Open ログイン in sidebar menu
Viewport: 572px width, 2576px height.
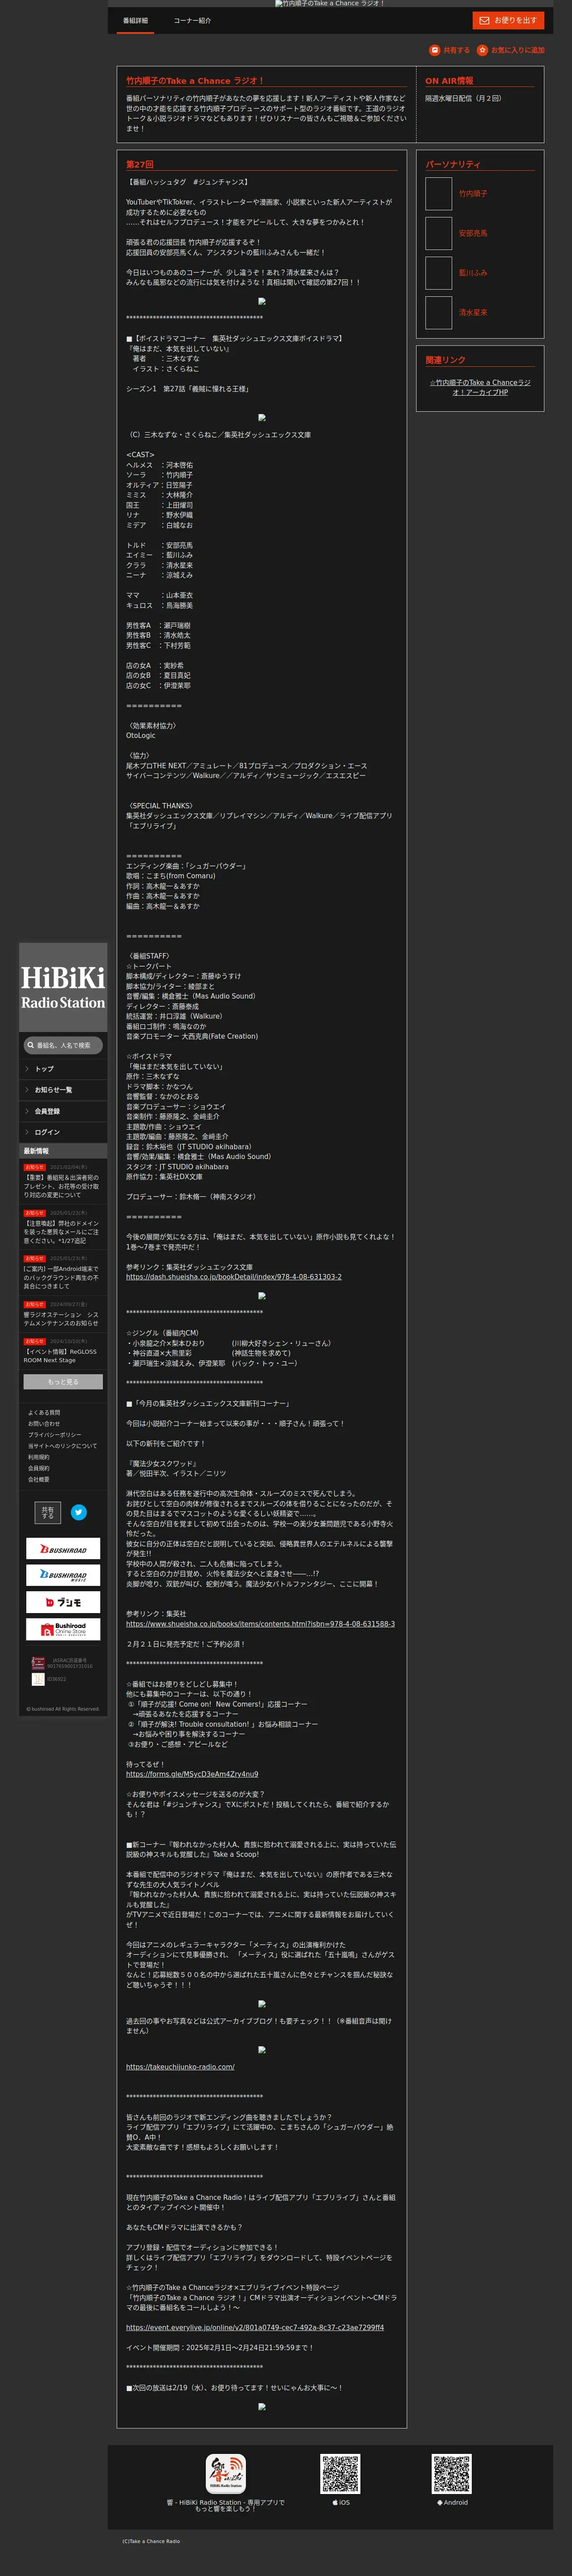click(x=63, y=1132)
